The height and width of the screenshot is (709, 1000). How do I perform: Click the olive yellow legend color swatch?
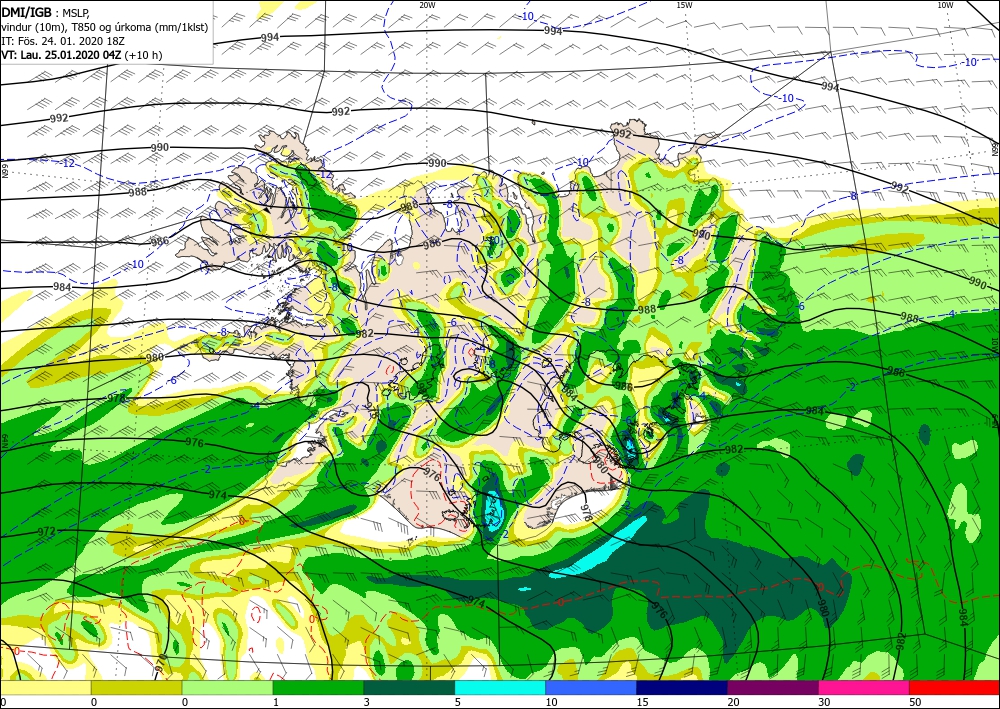136,688
